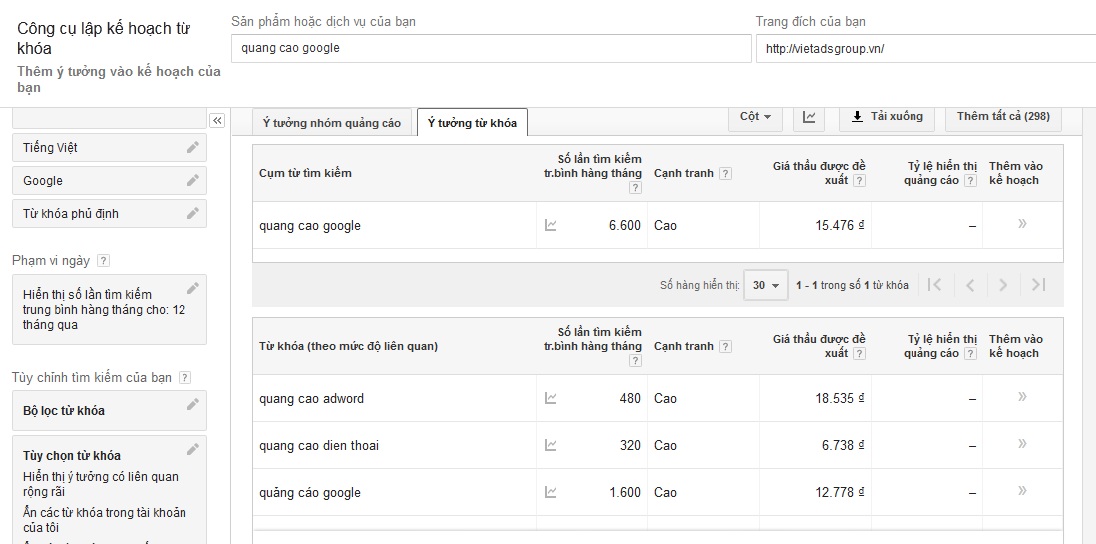Open the Bộ lọc từ khóa option
The height and width of the screenshot is (544, 1096).
(x=110, y=410)
